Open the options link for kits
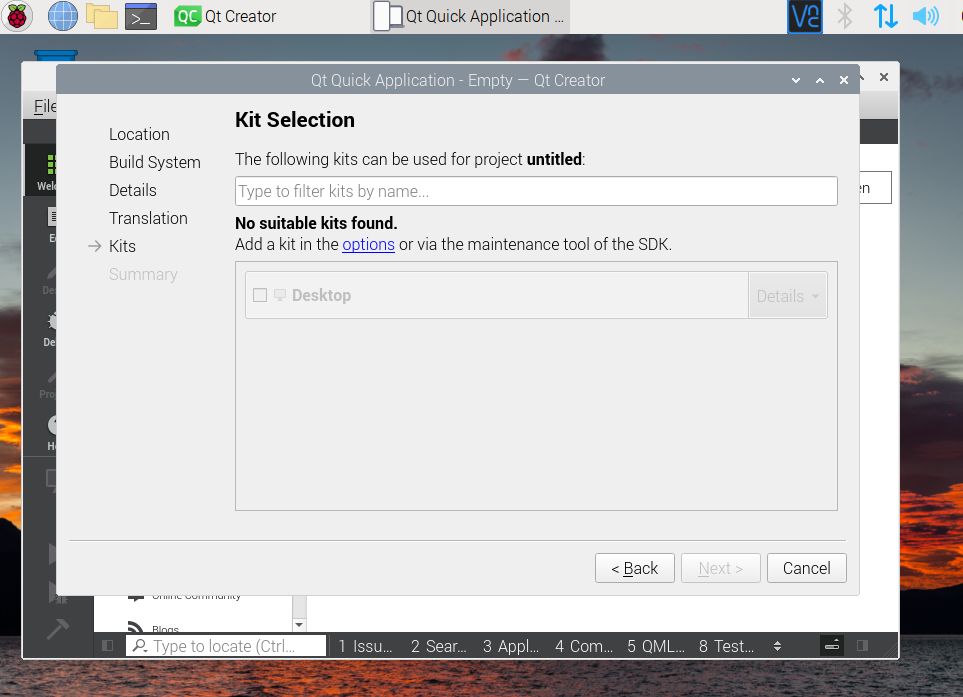Image resolution: width=963 pixels, height=697 pixels. (368, 244)
